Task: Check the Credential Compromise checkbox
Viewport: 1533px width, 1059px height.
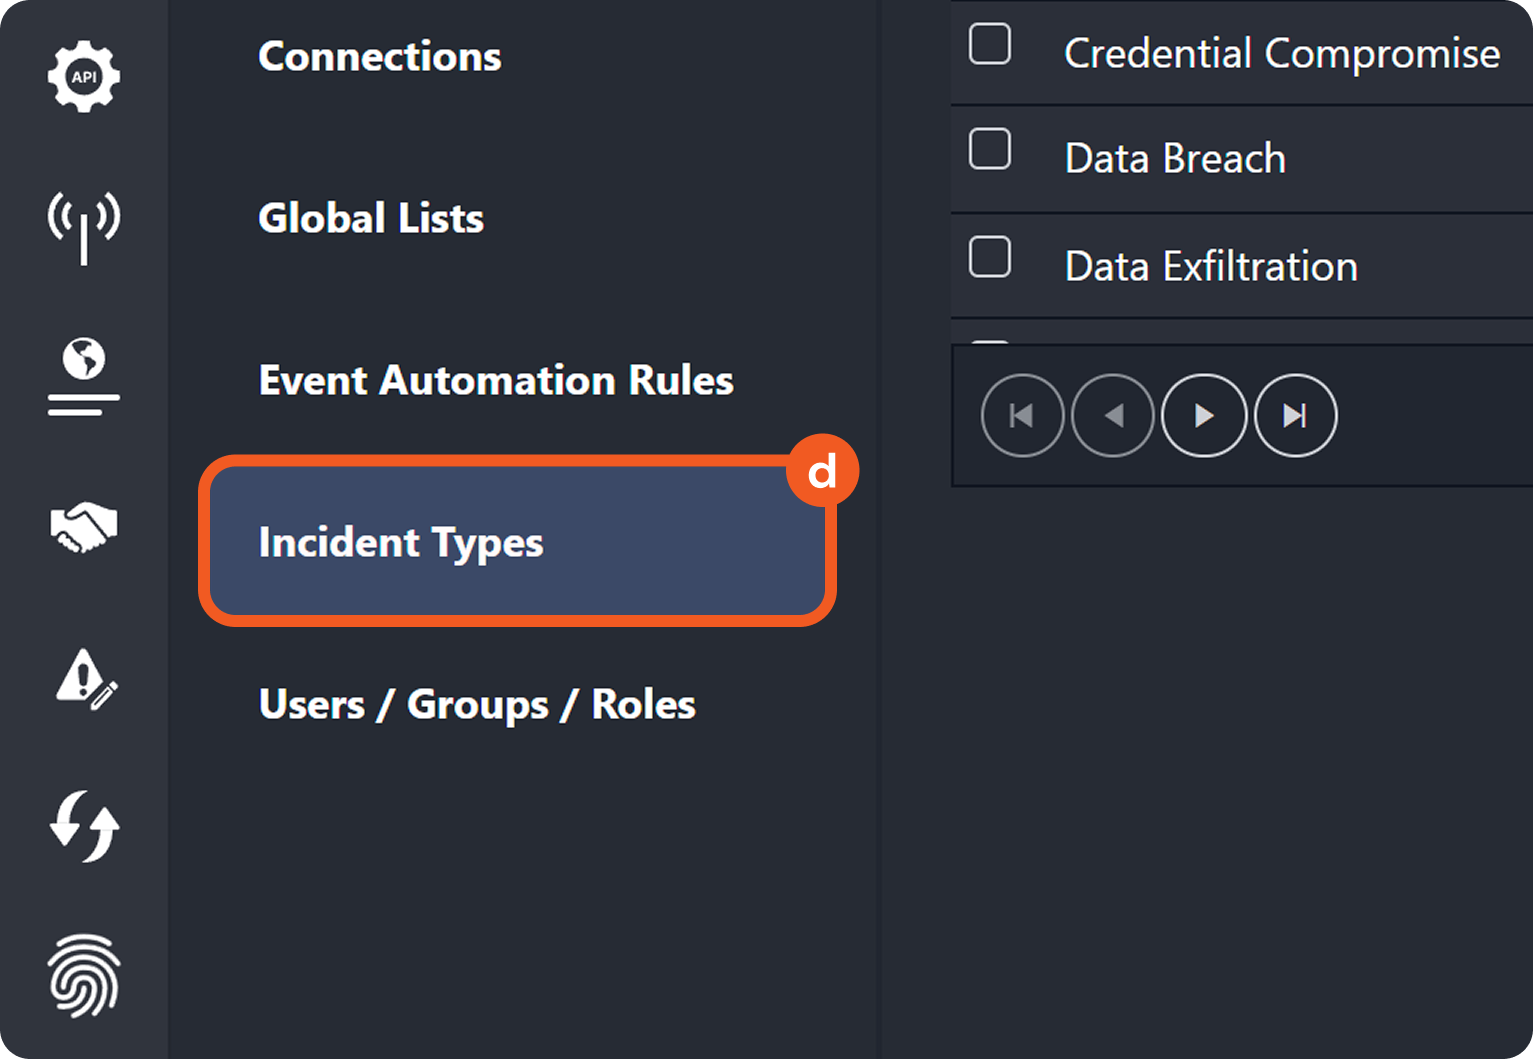Action: (990, 45)
